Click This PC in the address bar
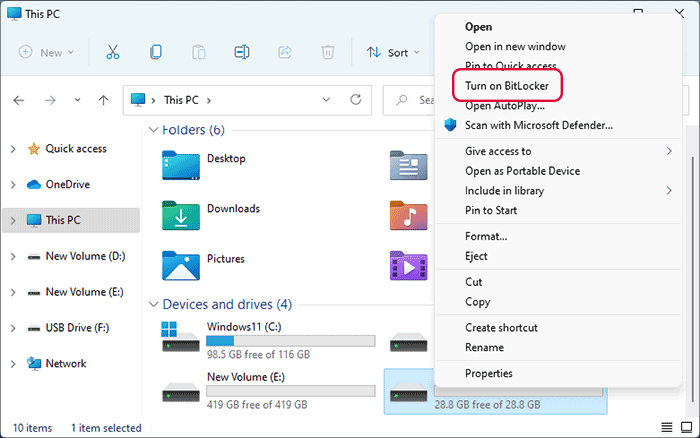Screen dimensions: 700x438 click(x=181, y=100)
